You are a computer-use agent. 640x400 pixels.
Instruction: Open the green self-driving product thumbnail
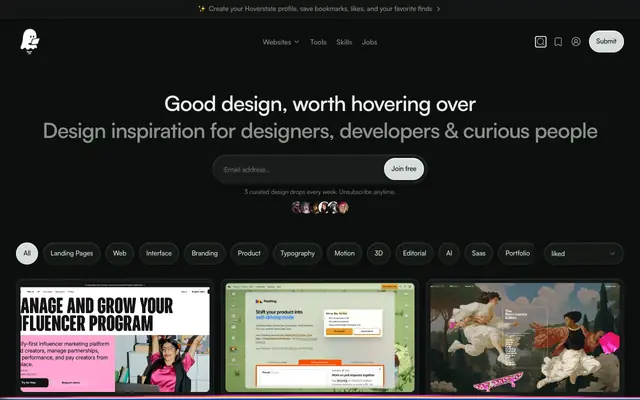tap(320, 338)
